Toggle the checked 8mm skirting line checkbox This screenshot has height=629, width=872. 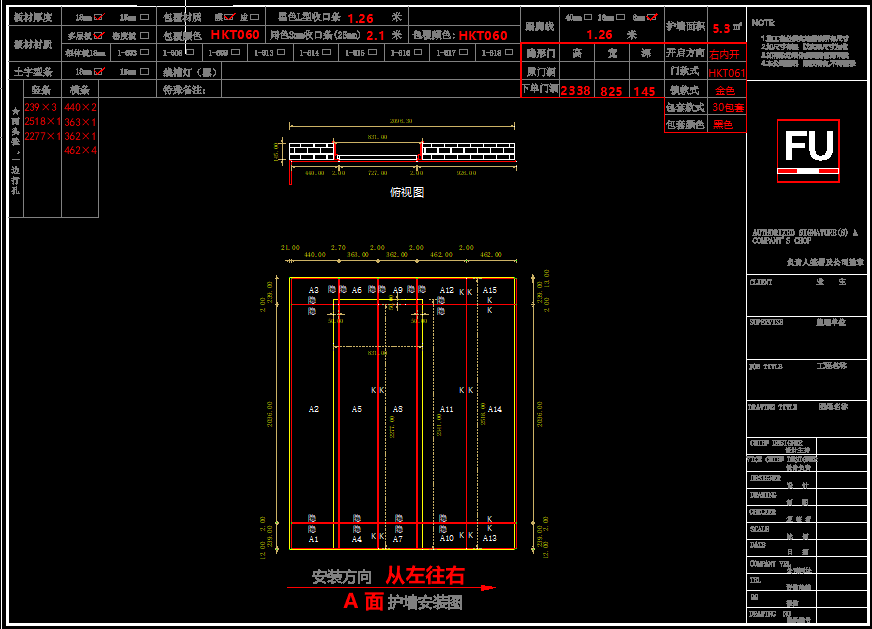click(652, 18)
